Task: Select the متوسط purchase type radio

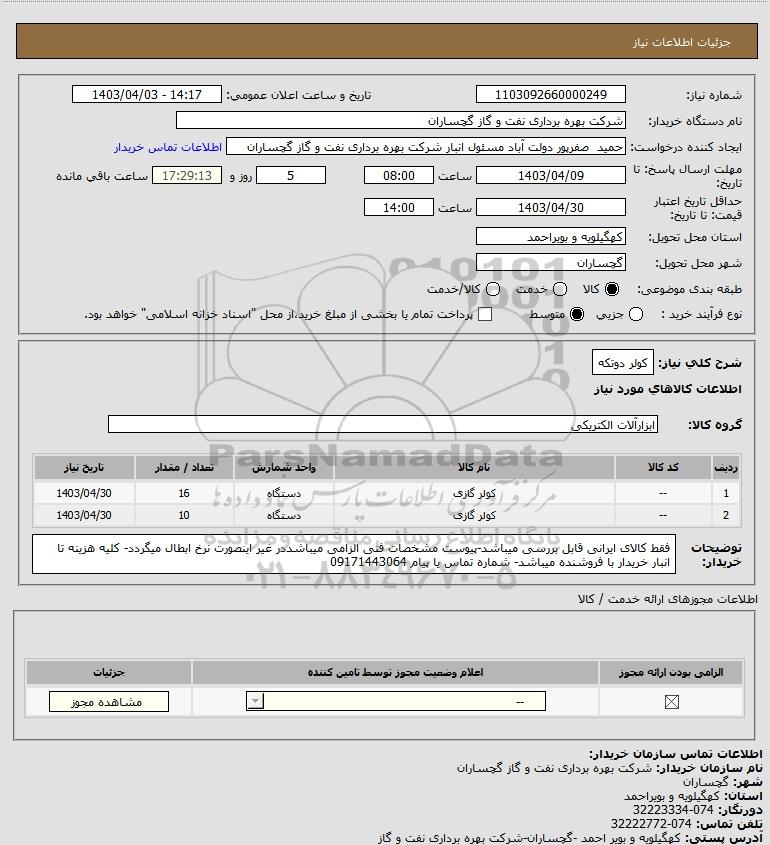Action: pyautogui.click(x=577, y=314)
